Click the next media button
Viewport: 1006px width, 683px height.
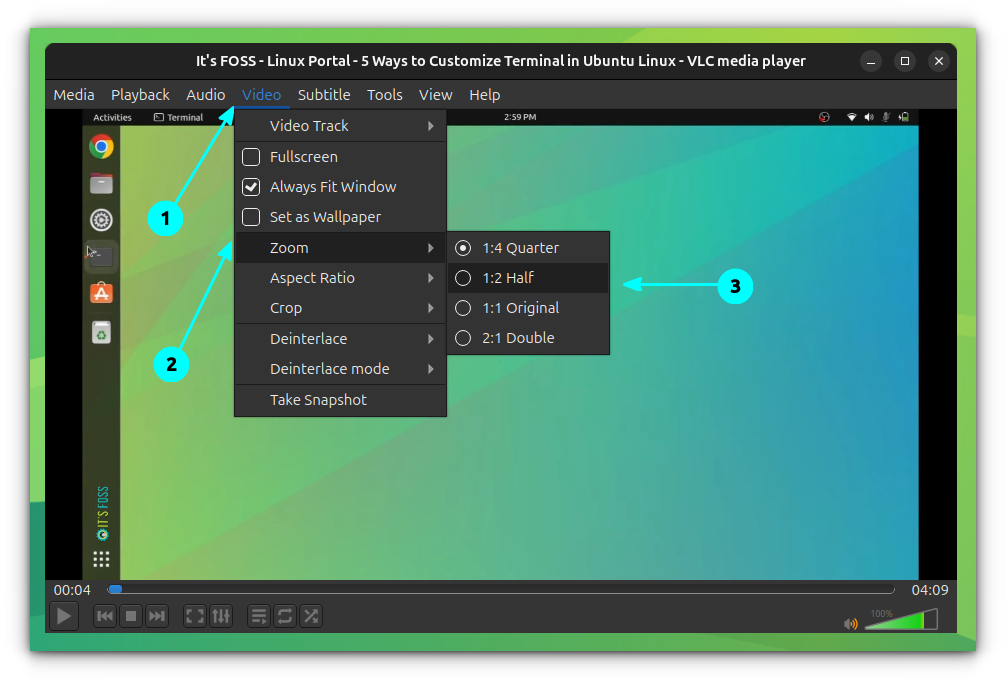[157, 616]
